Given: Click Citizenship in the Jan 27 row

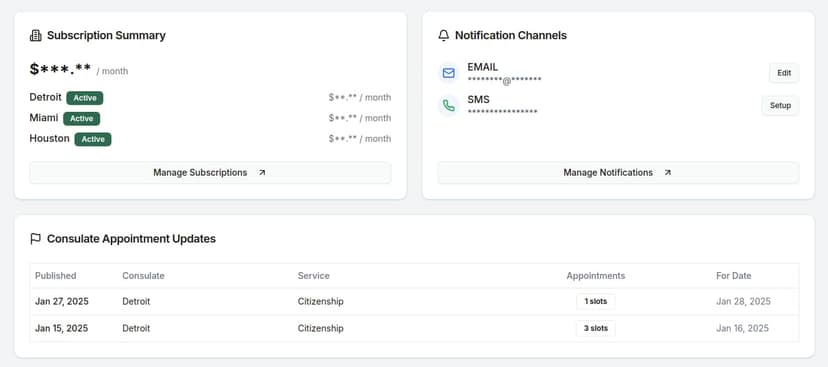Looking at the screenshot, I should (x=321, y=302).
